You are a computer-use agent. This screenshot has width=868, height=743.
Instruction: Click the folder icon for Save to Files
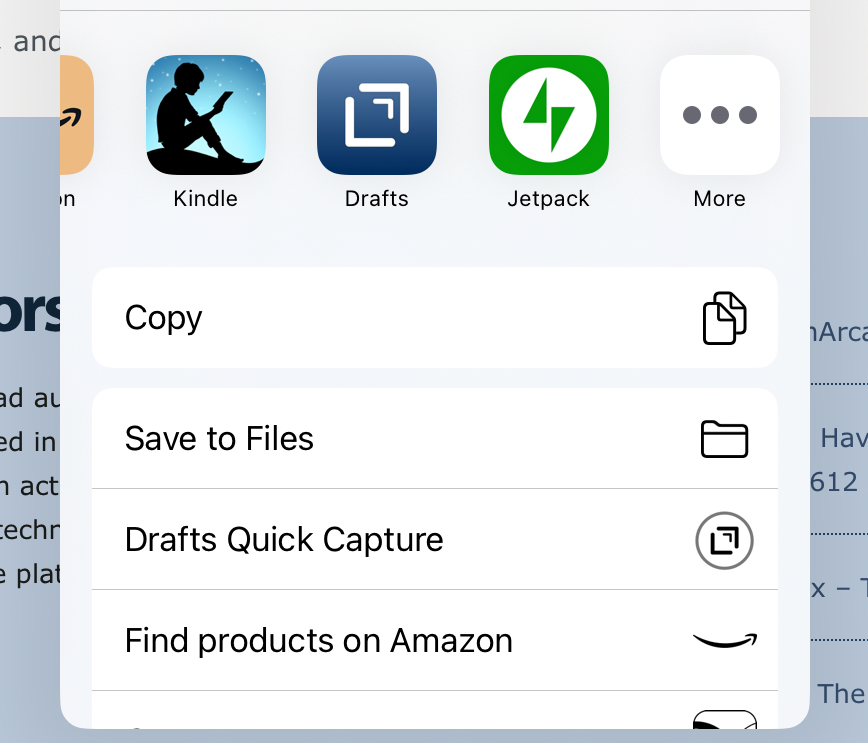coord(724,439)
